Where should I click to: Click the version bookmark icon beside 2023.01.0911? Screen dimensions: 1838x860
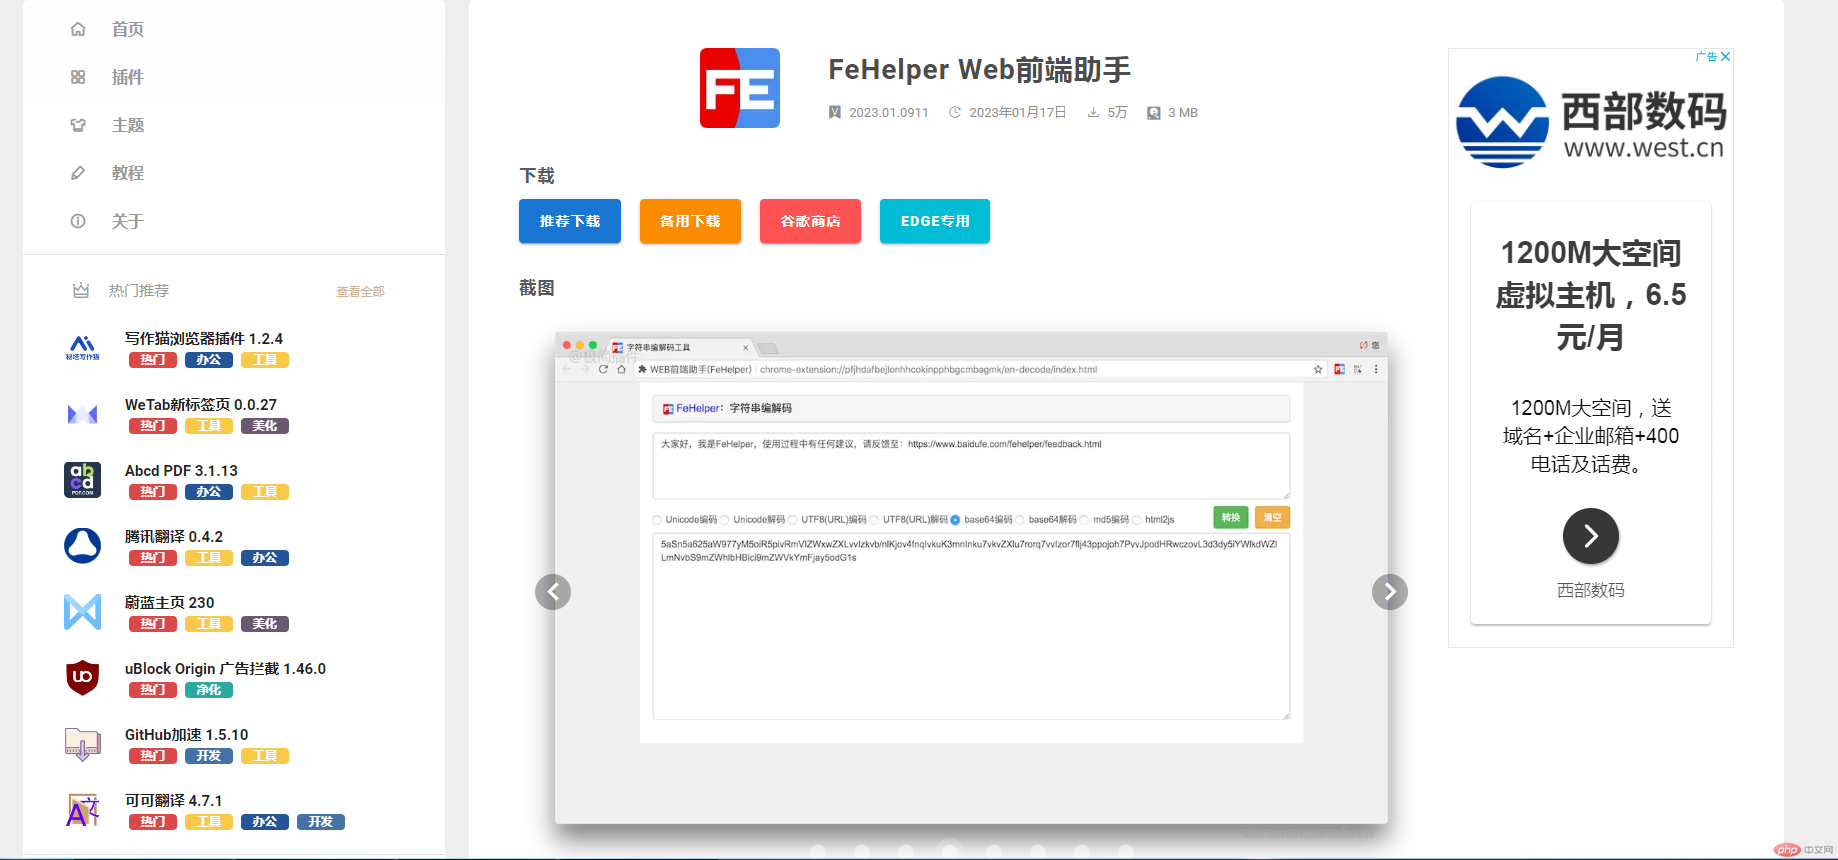click(835, 112)
